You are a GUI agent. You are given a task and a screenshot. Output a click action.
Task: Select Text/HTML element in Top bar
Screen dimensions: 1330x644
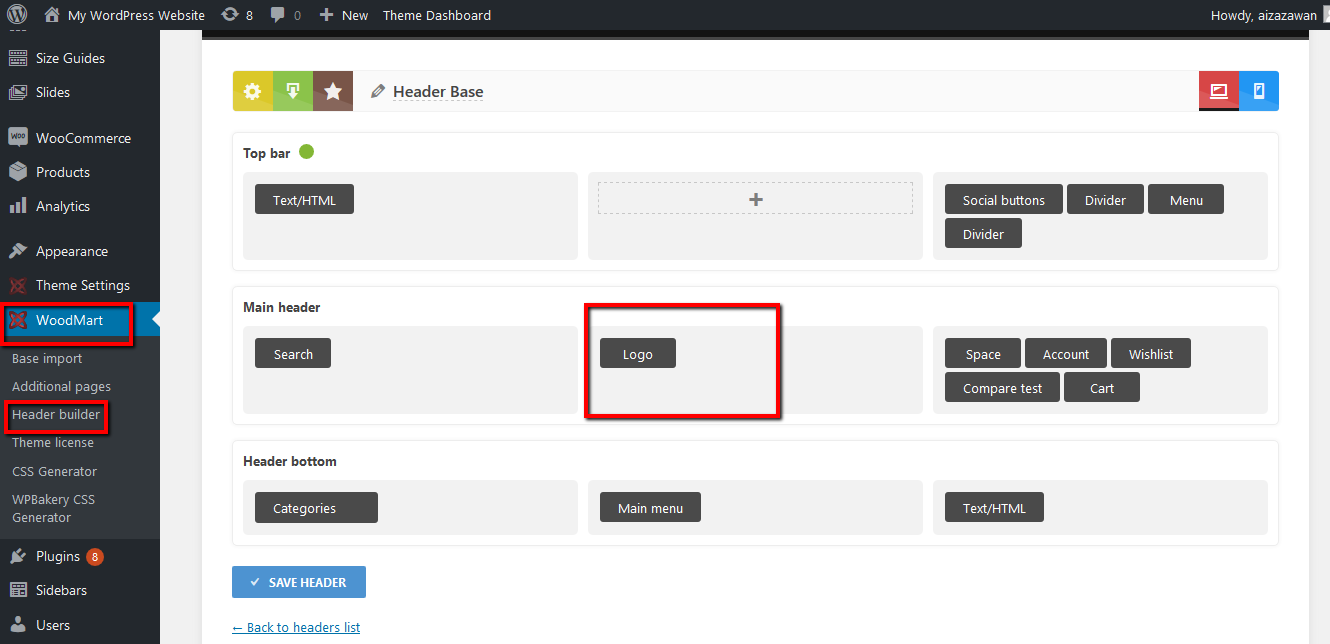304,200
